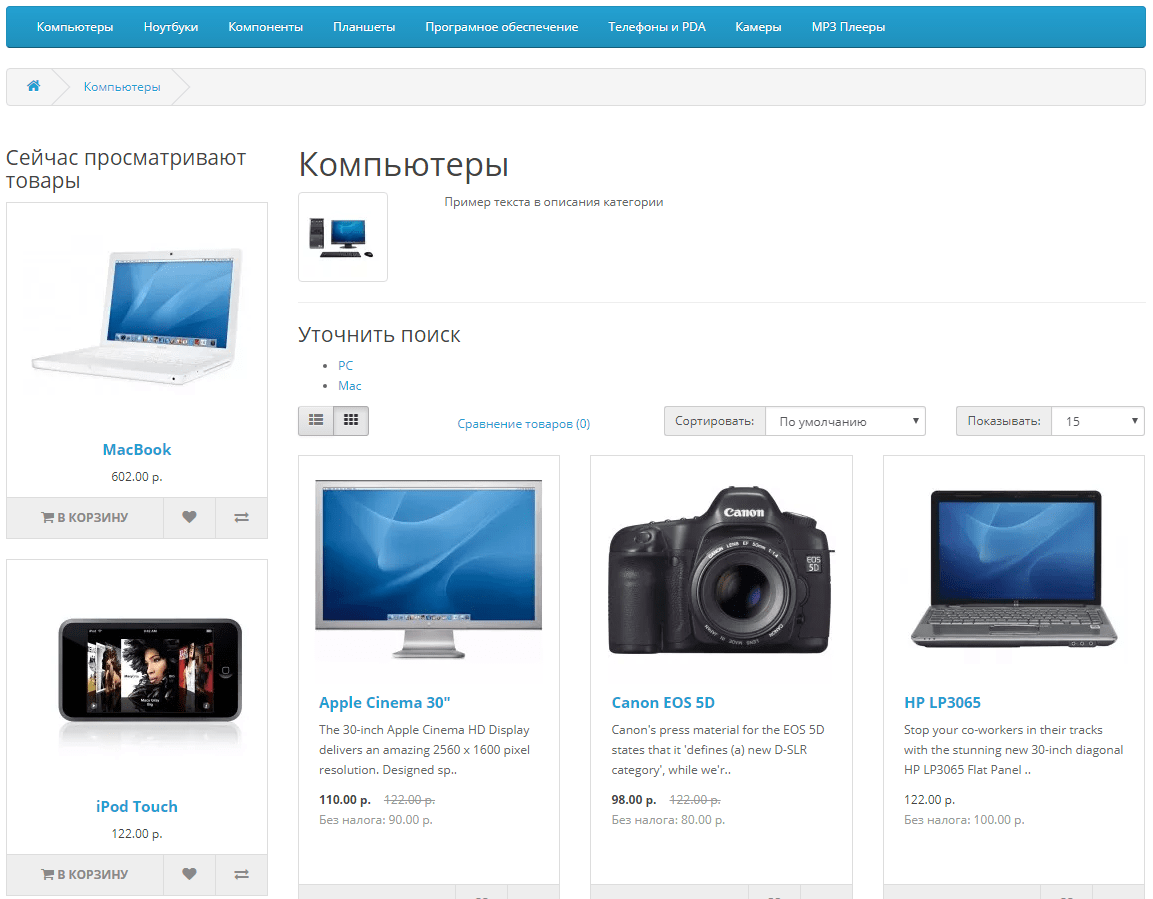Image resolution: width=1153 pixels, height=899 pixels.
Task: Open the Ноутбуки menu item
Action: [171, 27]
